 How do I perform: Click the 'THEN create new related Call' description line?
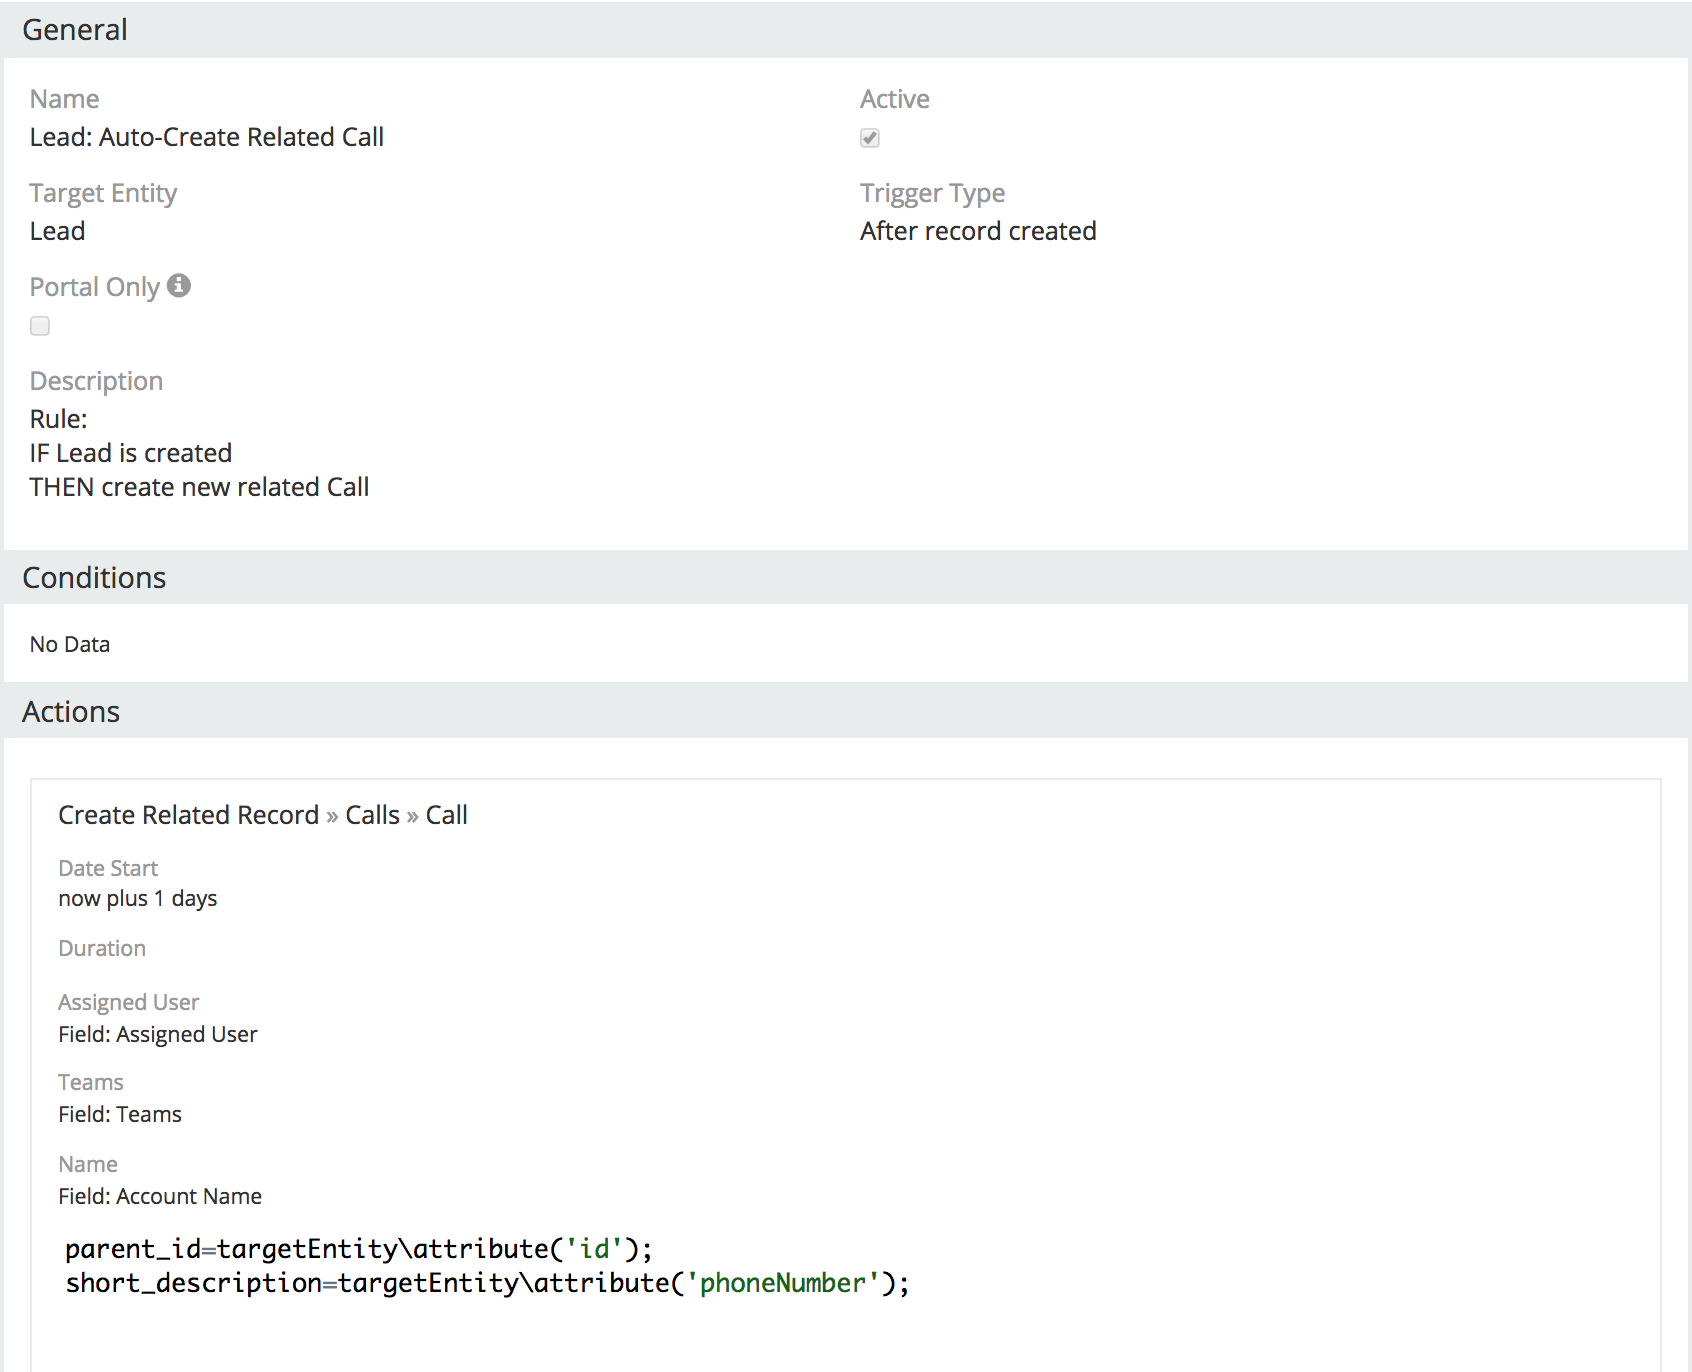(x=200, y=487)
